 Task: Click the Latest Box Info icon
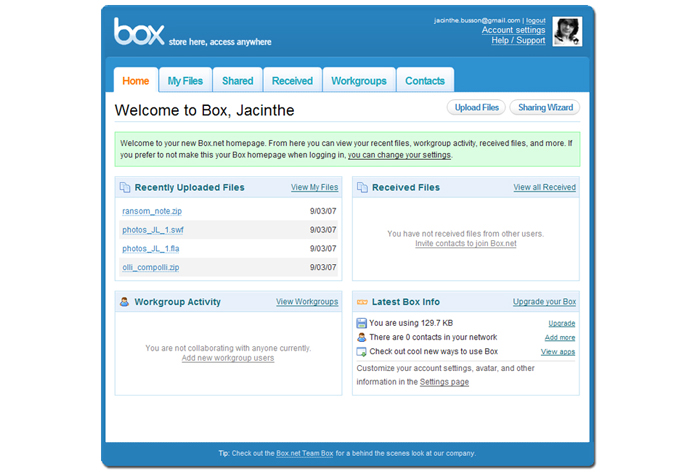[x=362, y=302]
